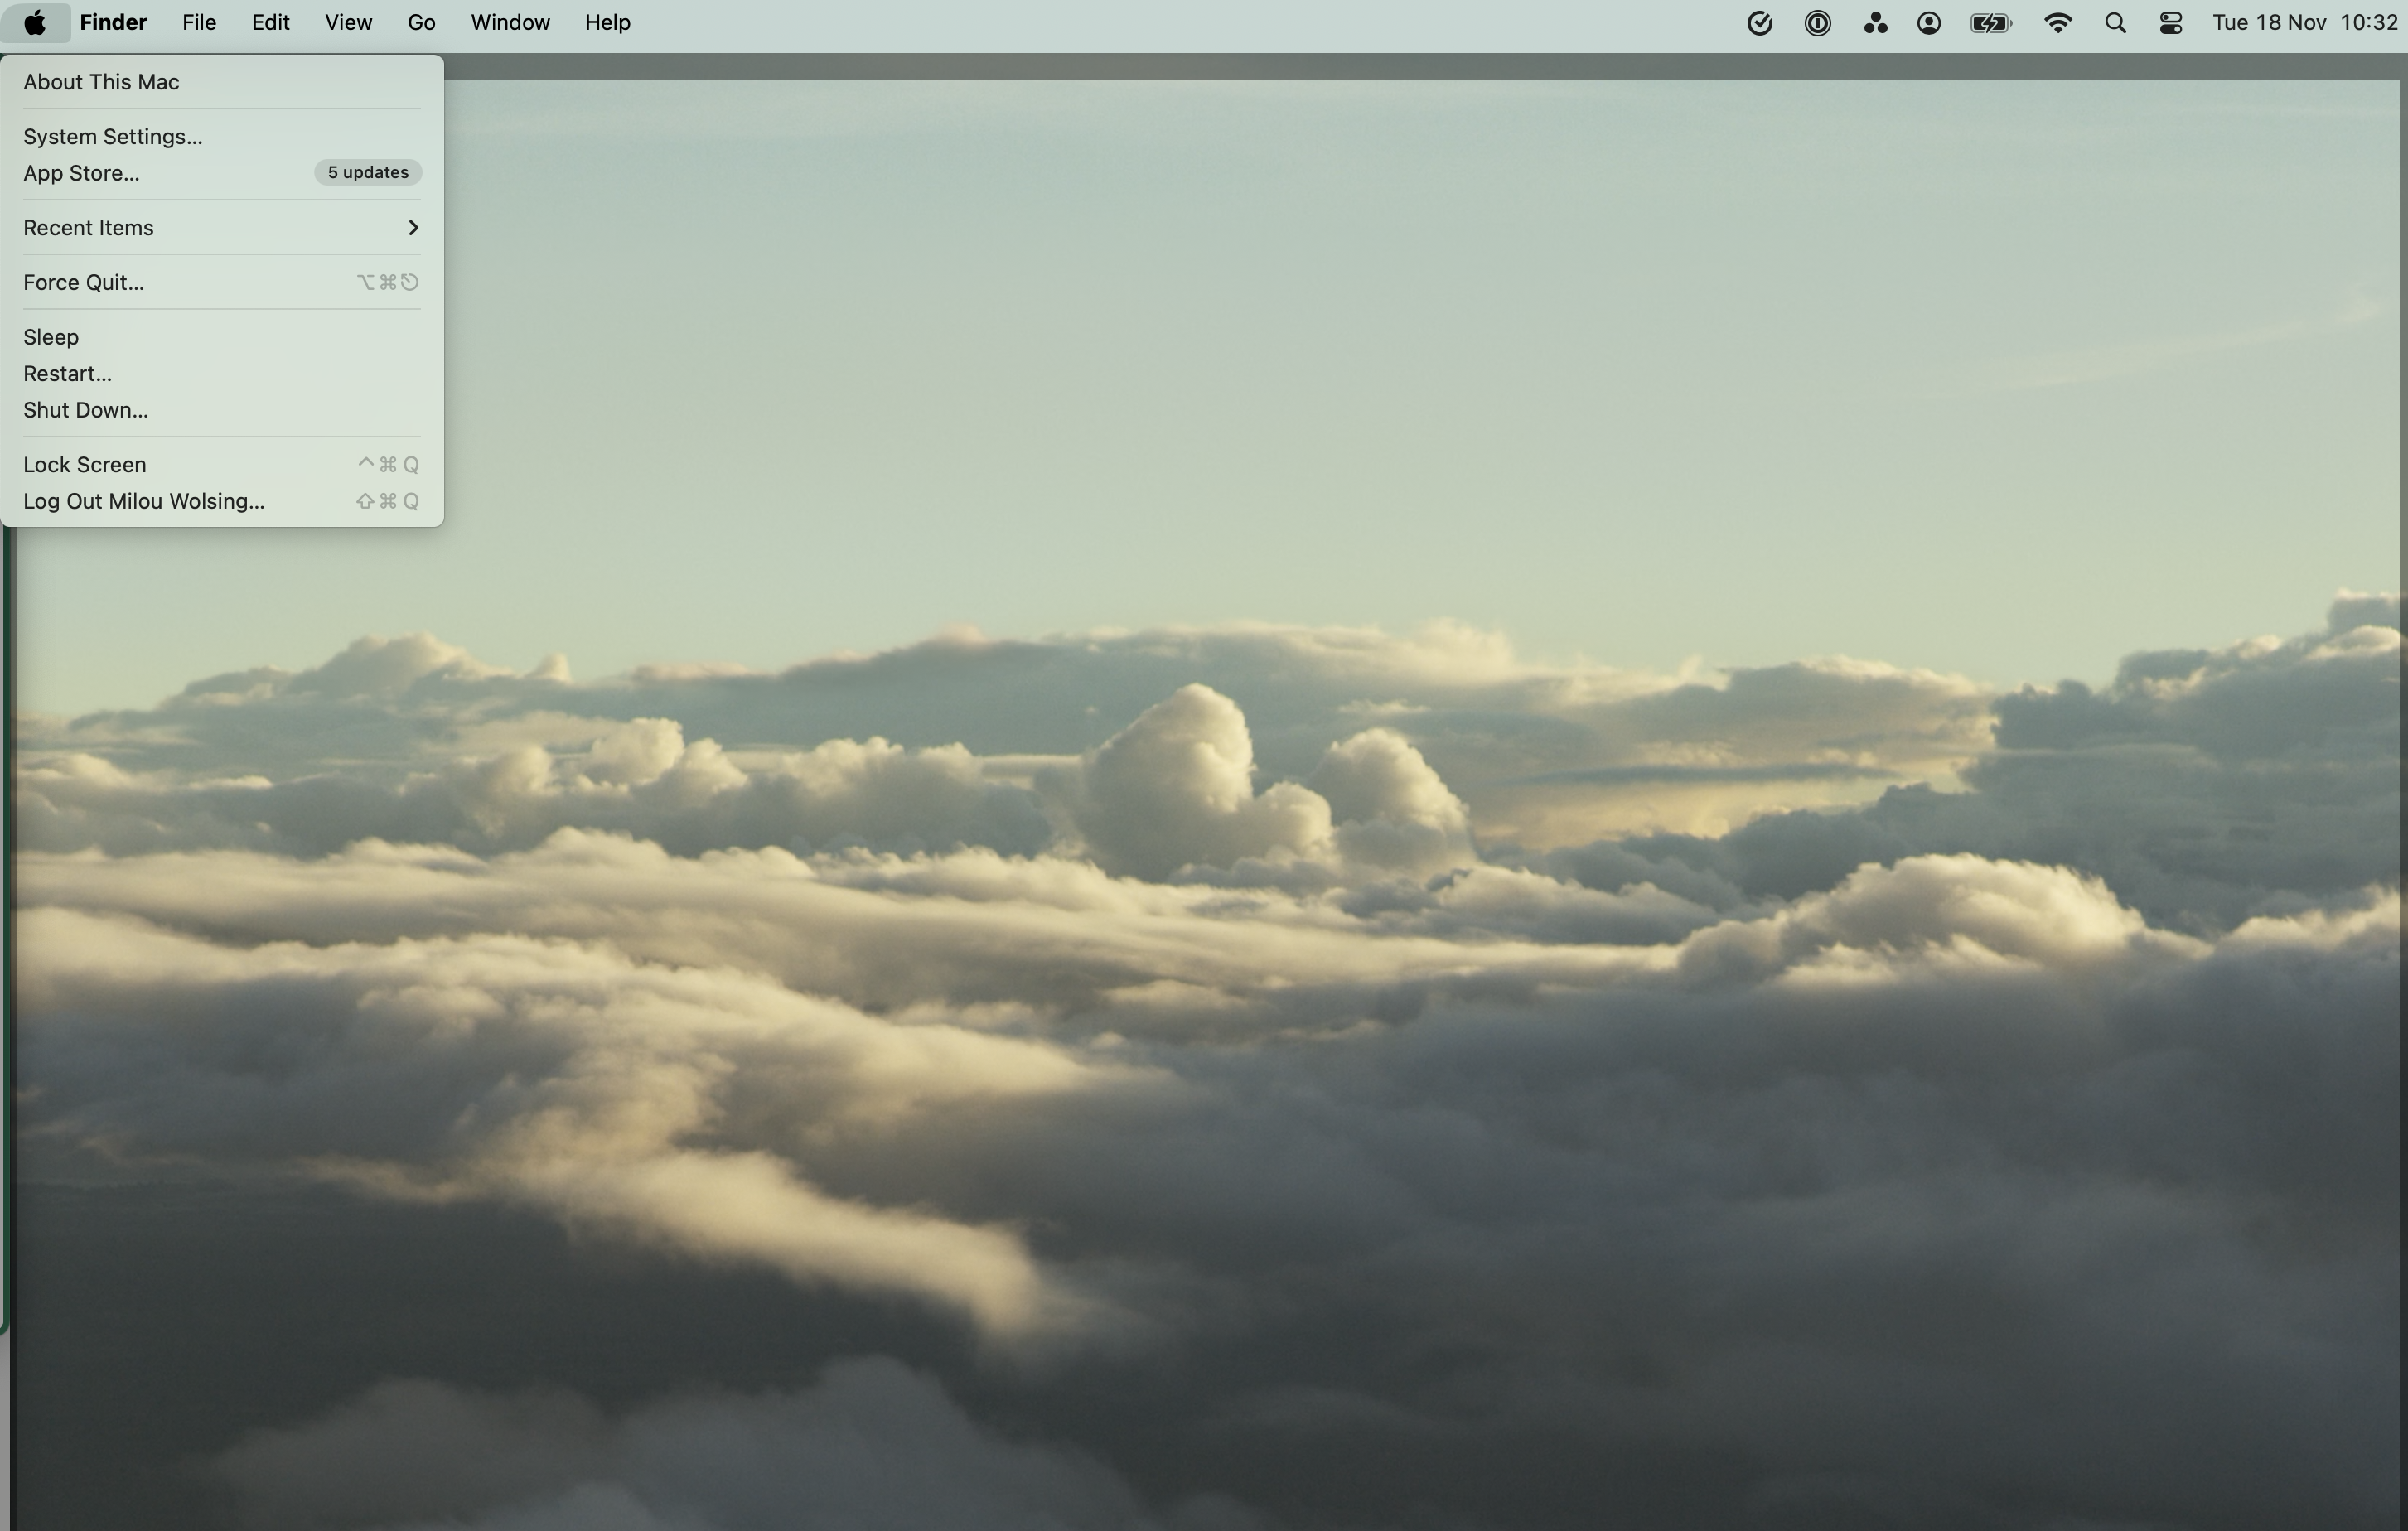Open user account menu bar icon

click(x=1929, y=23)
